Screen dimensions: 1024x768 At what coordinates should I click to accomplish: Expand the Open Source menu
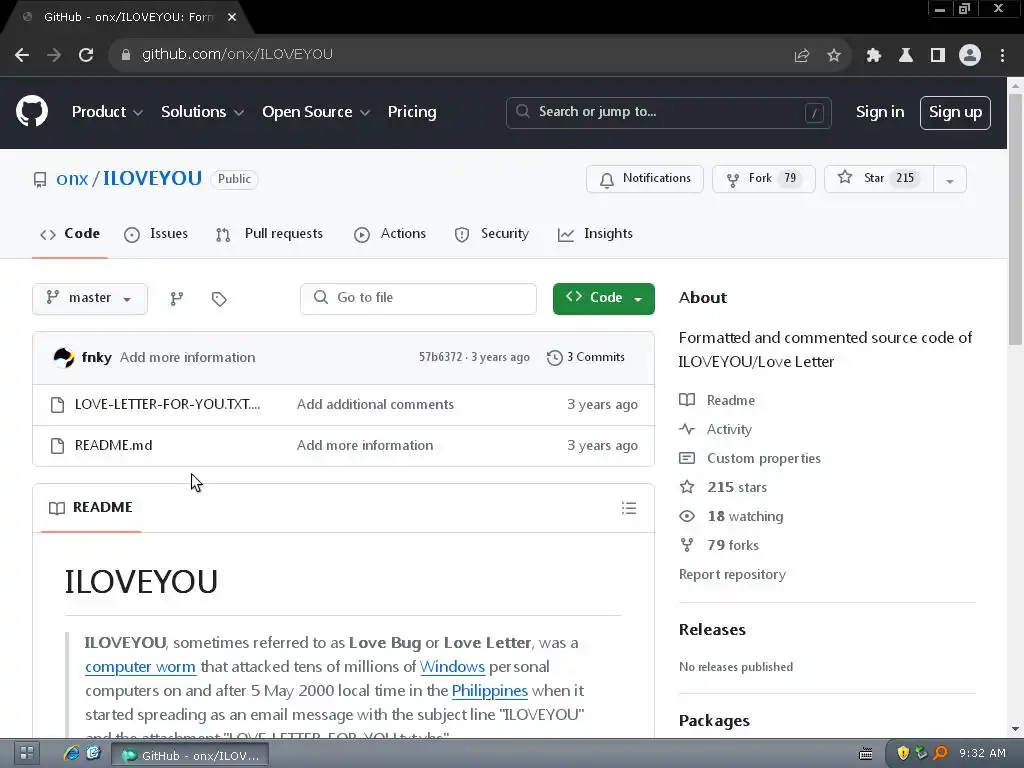click(316, 112)
